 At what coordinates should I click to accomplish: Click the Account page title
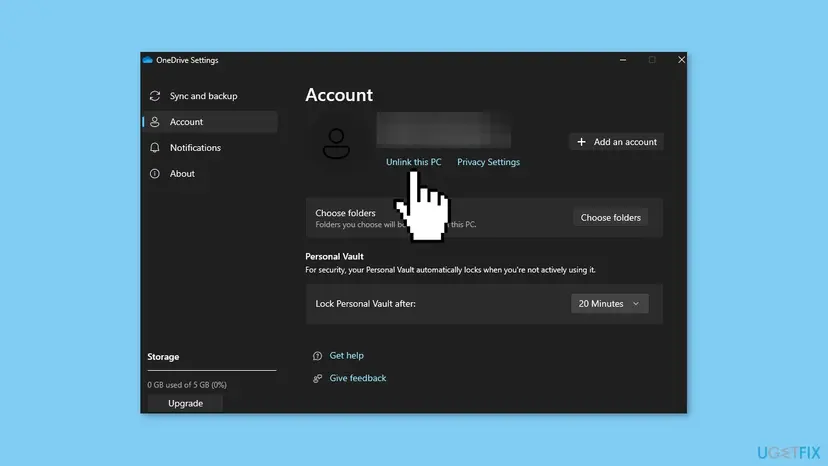339,95
